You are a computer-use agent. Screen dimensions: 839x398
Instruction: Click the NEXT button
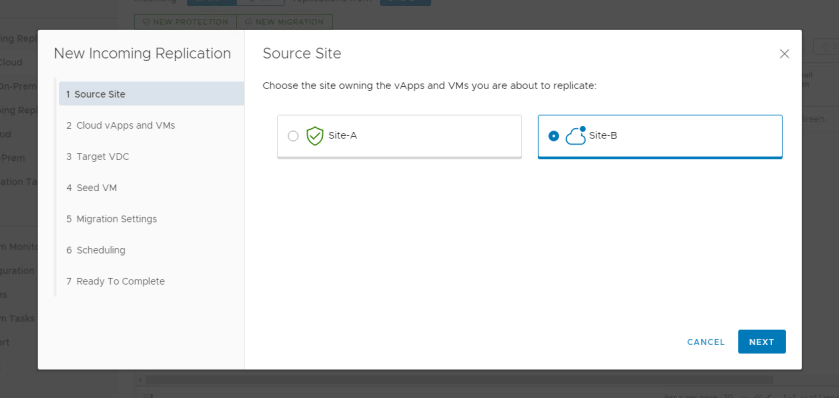pos(761,342)
